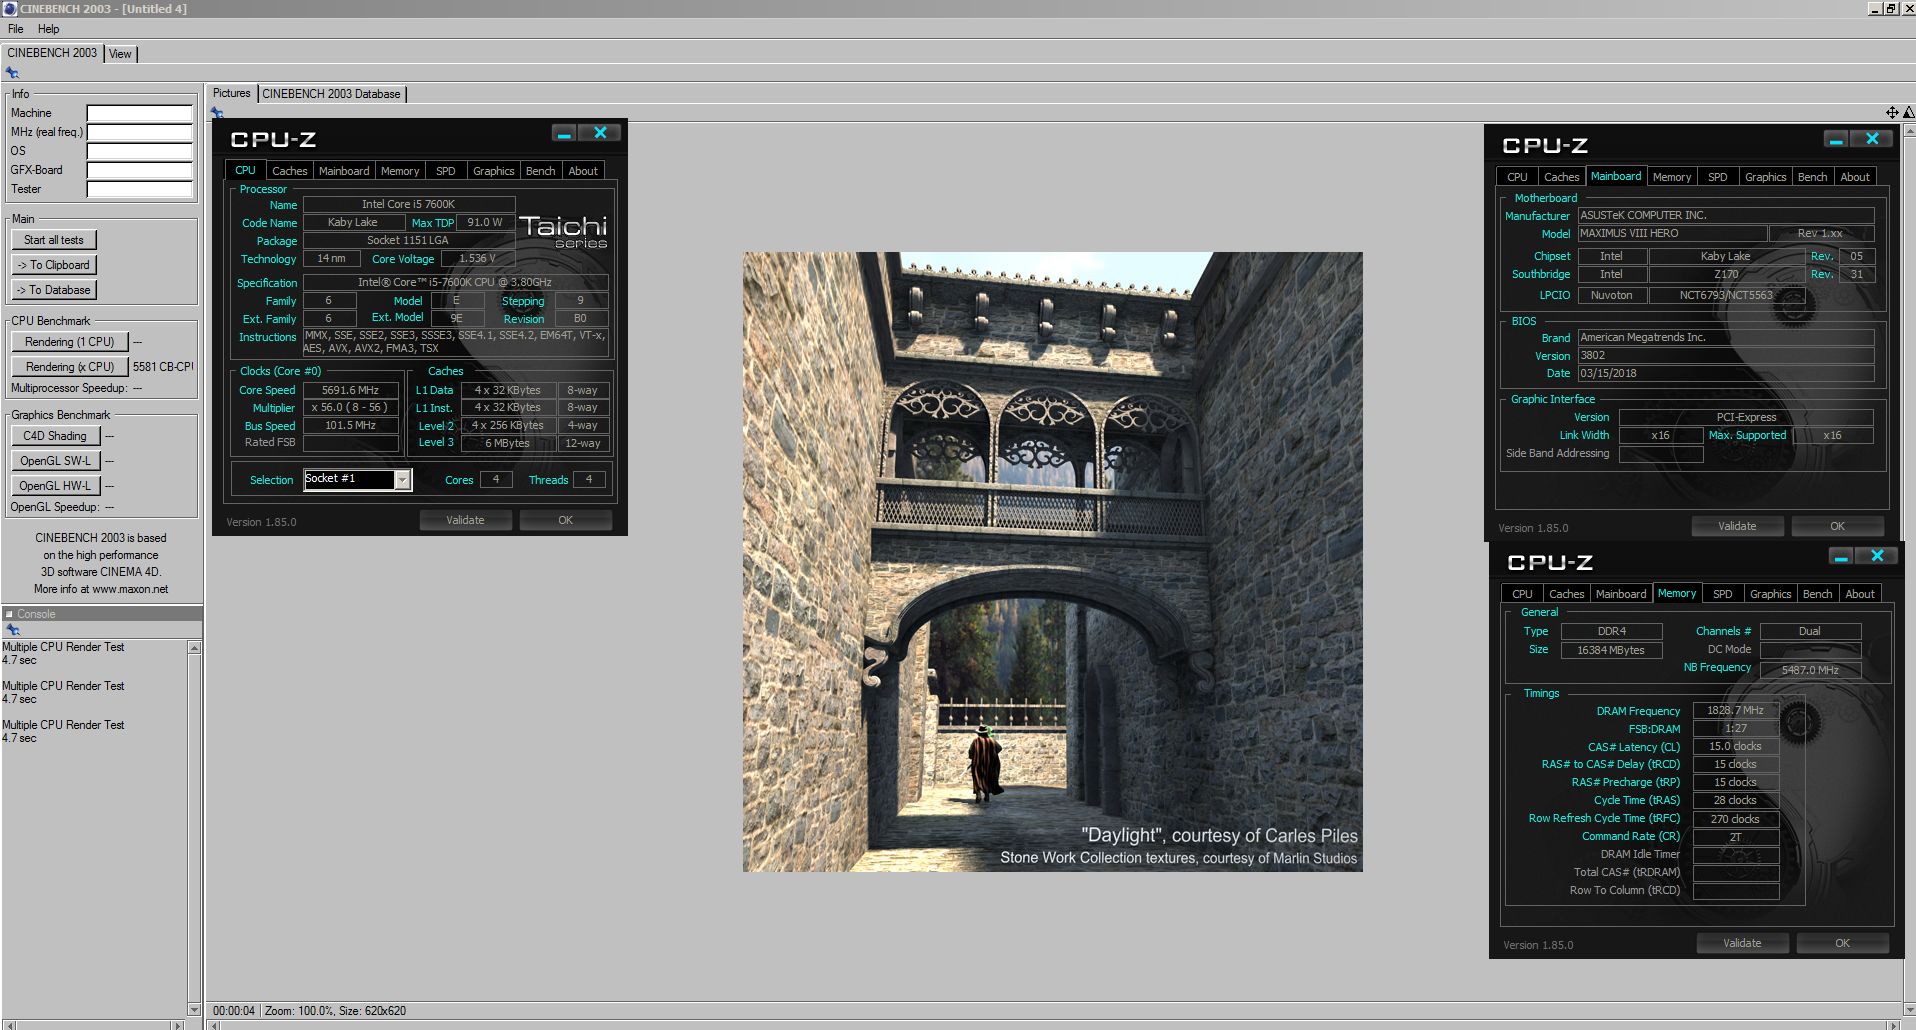Image resolution: width=1916 pixels, height=1030 pixels.
Task: Click the Machine input field
Action: tap(139, 113)
